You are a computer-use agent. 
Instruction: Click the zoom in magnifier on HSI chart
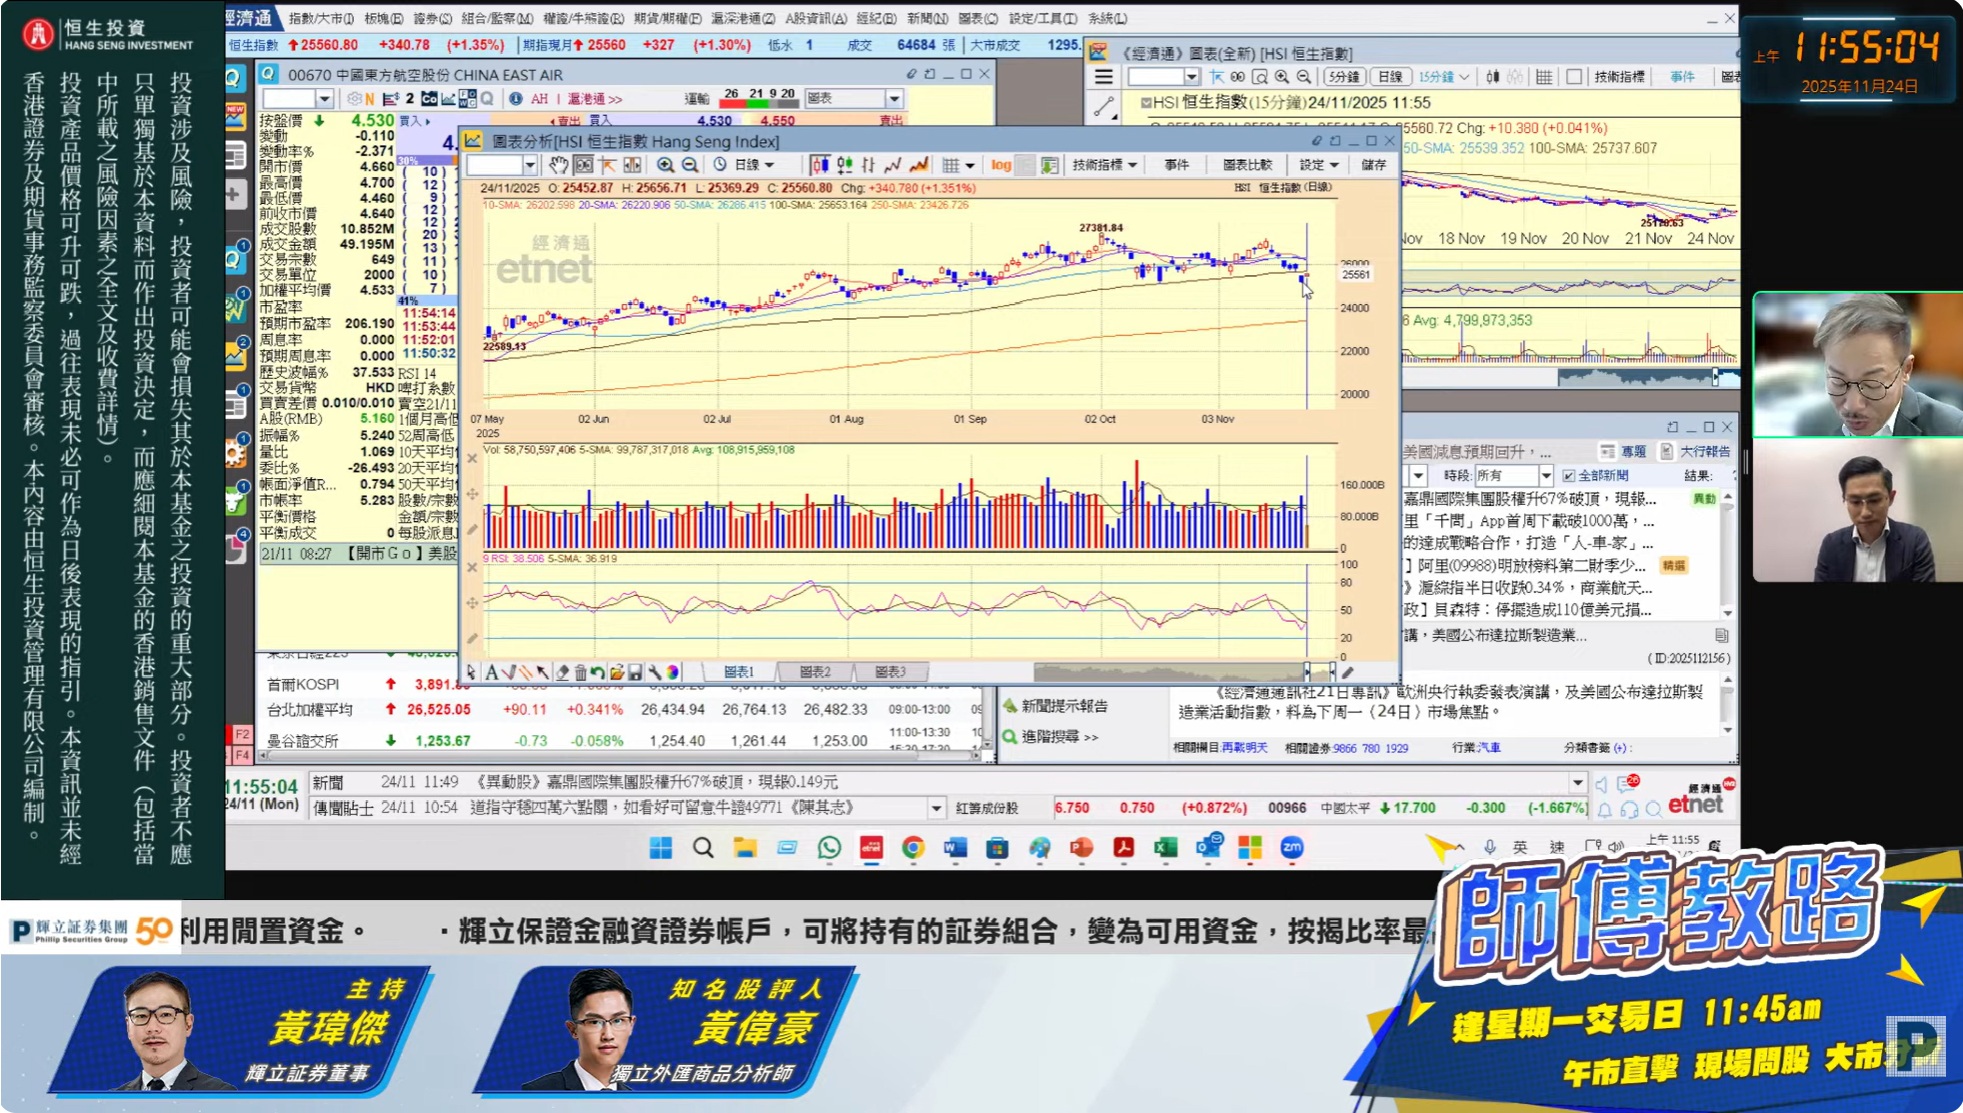[665, 165]
